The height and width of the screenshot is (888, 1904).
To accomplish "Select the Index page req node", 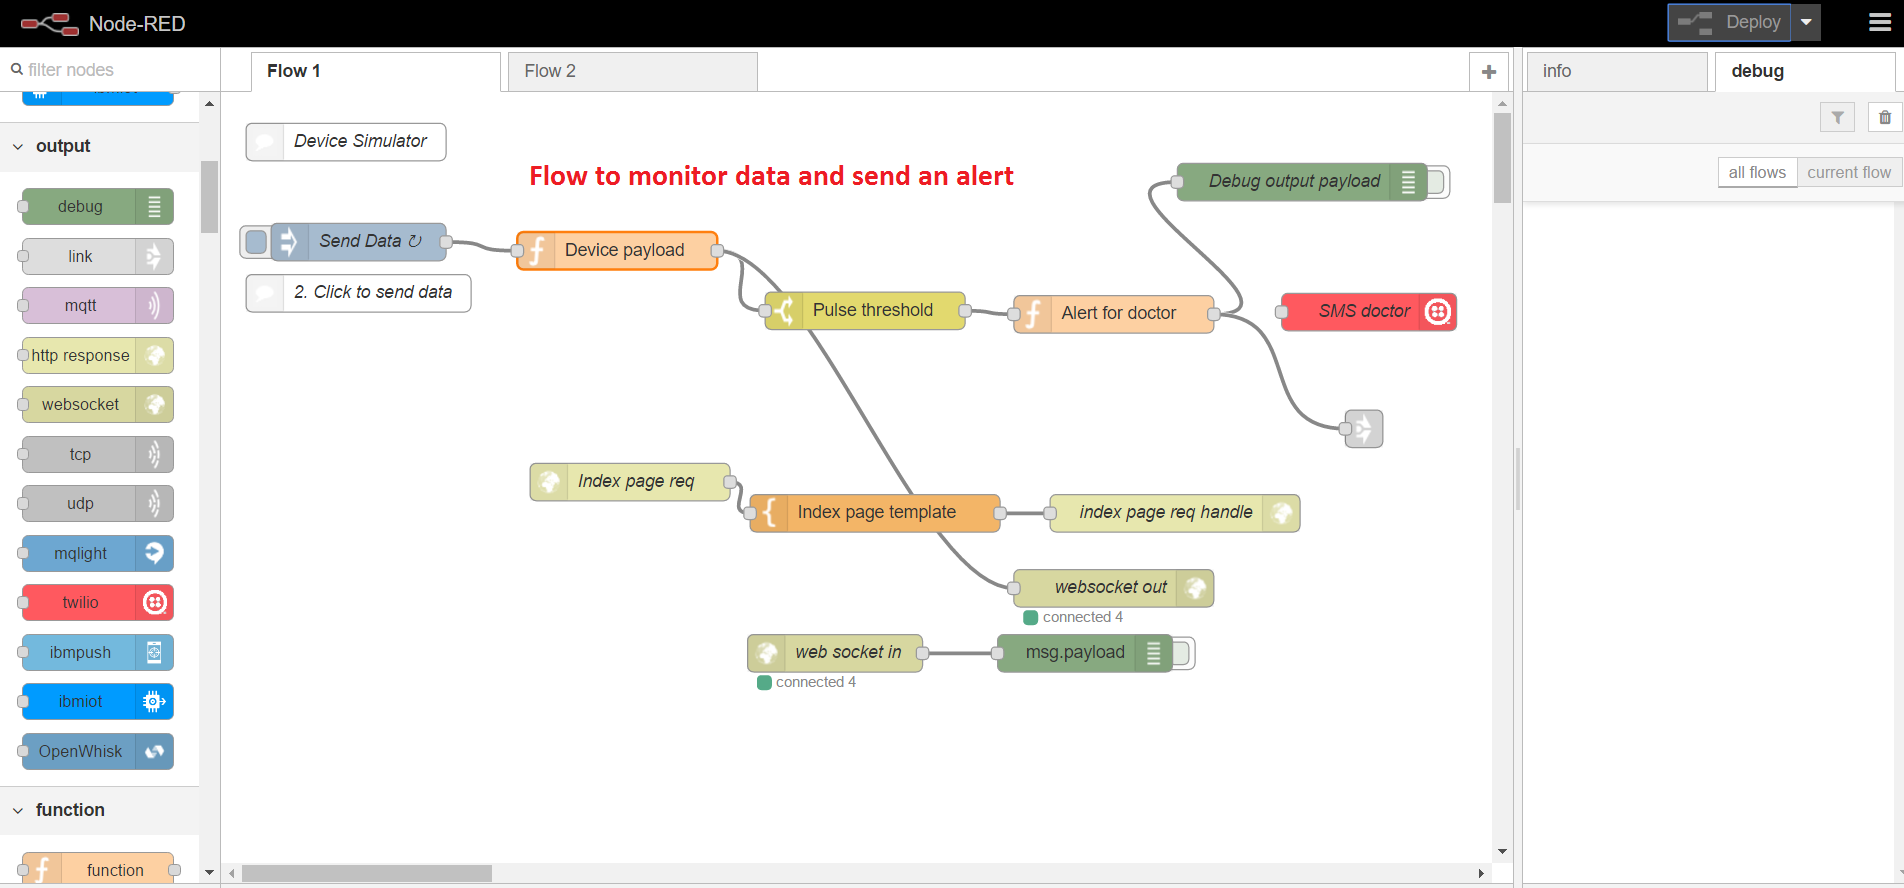I will point(630,481).
